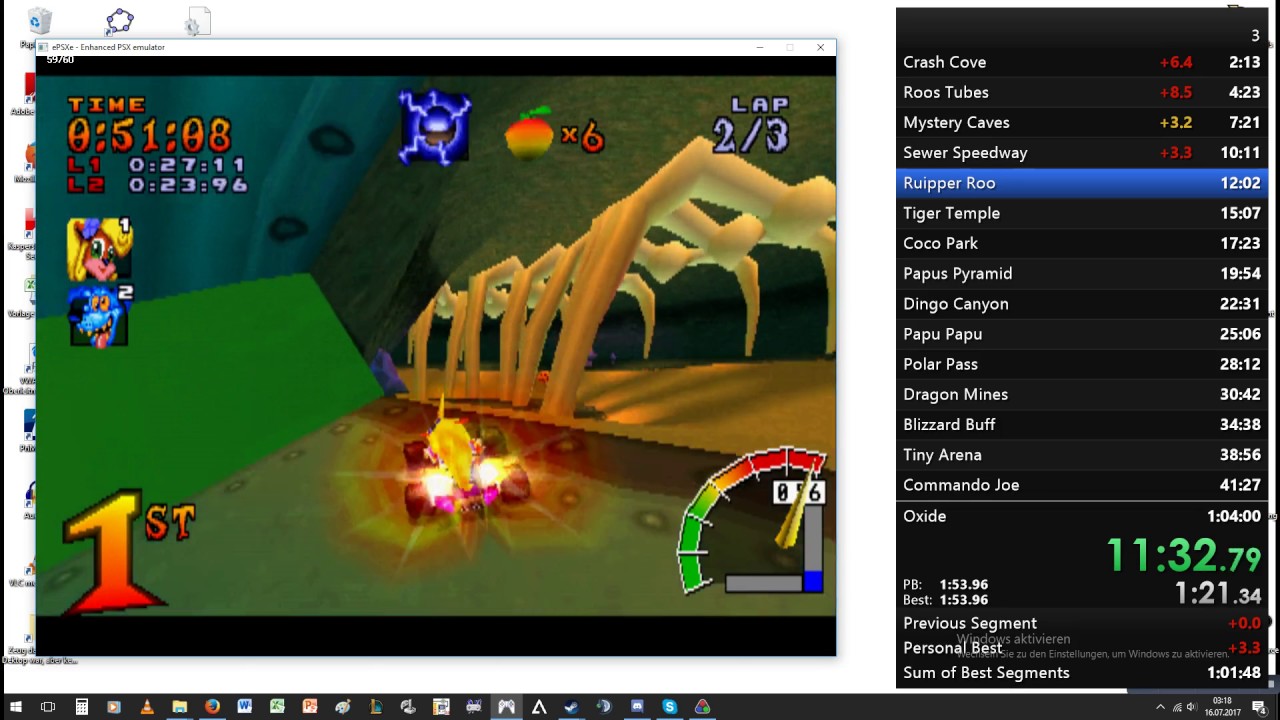Open the blank document desktop icon
The width and height of the screenshot is (1280, 720).
[x=198, y=22]
